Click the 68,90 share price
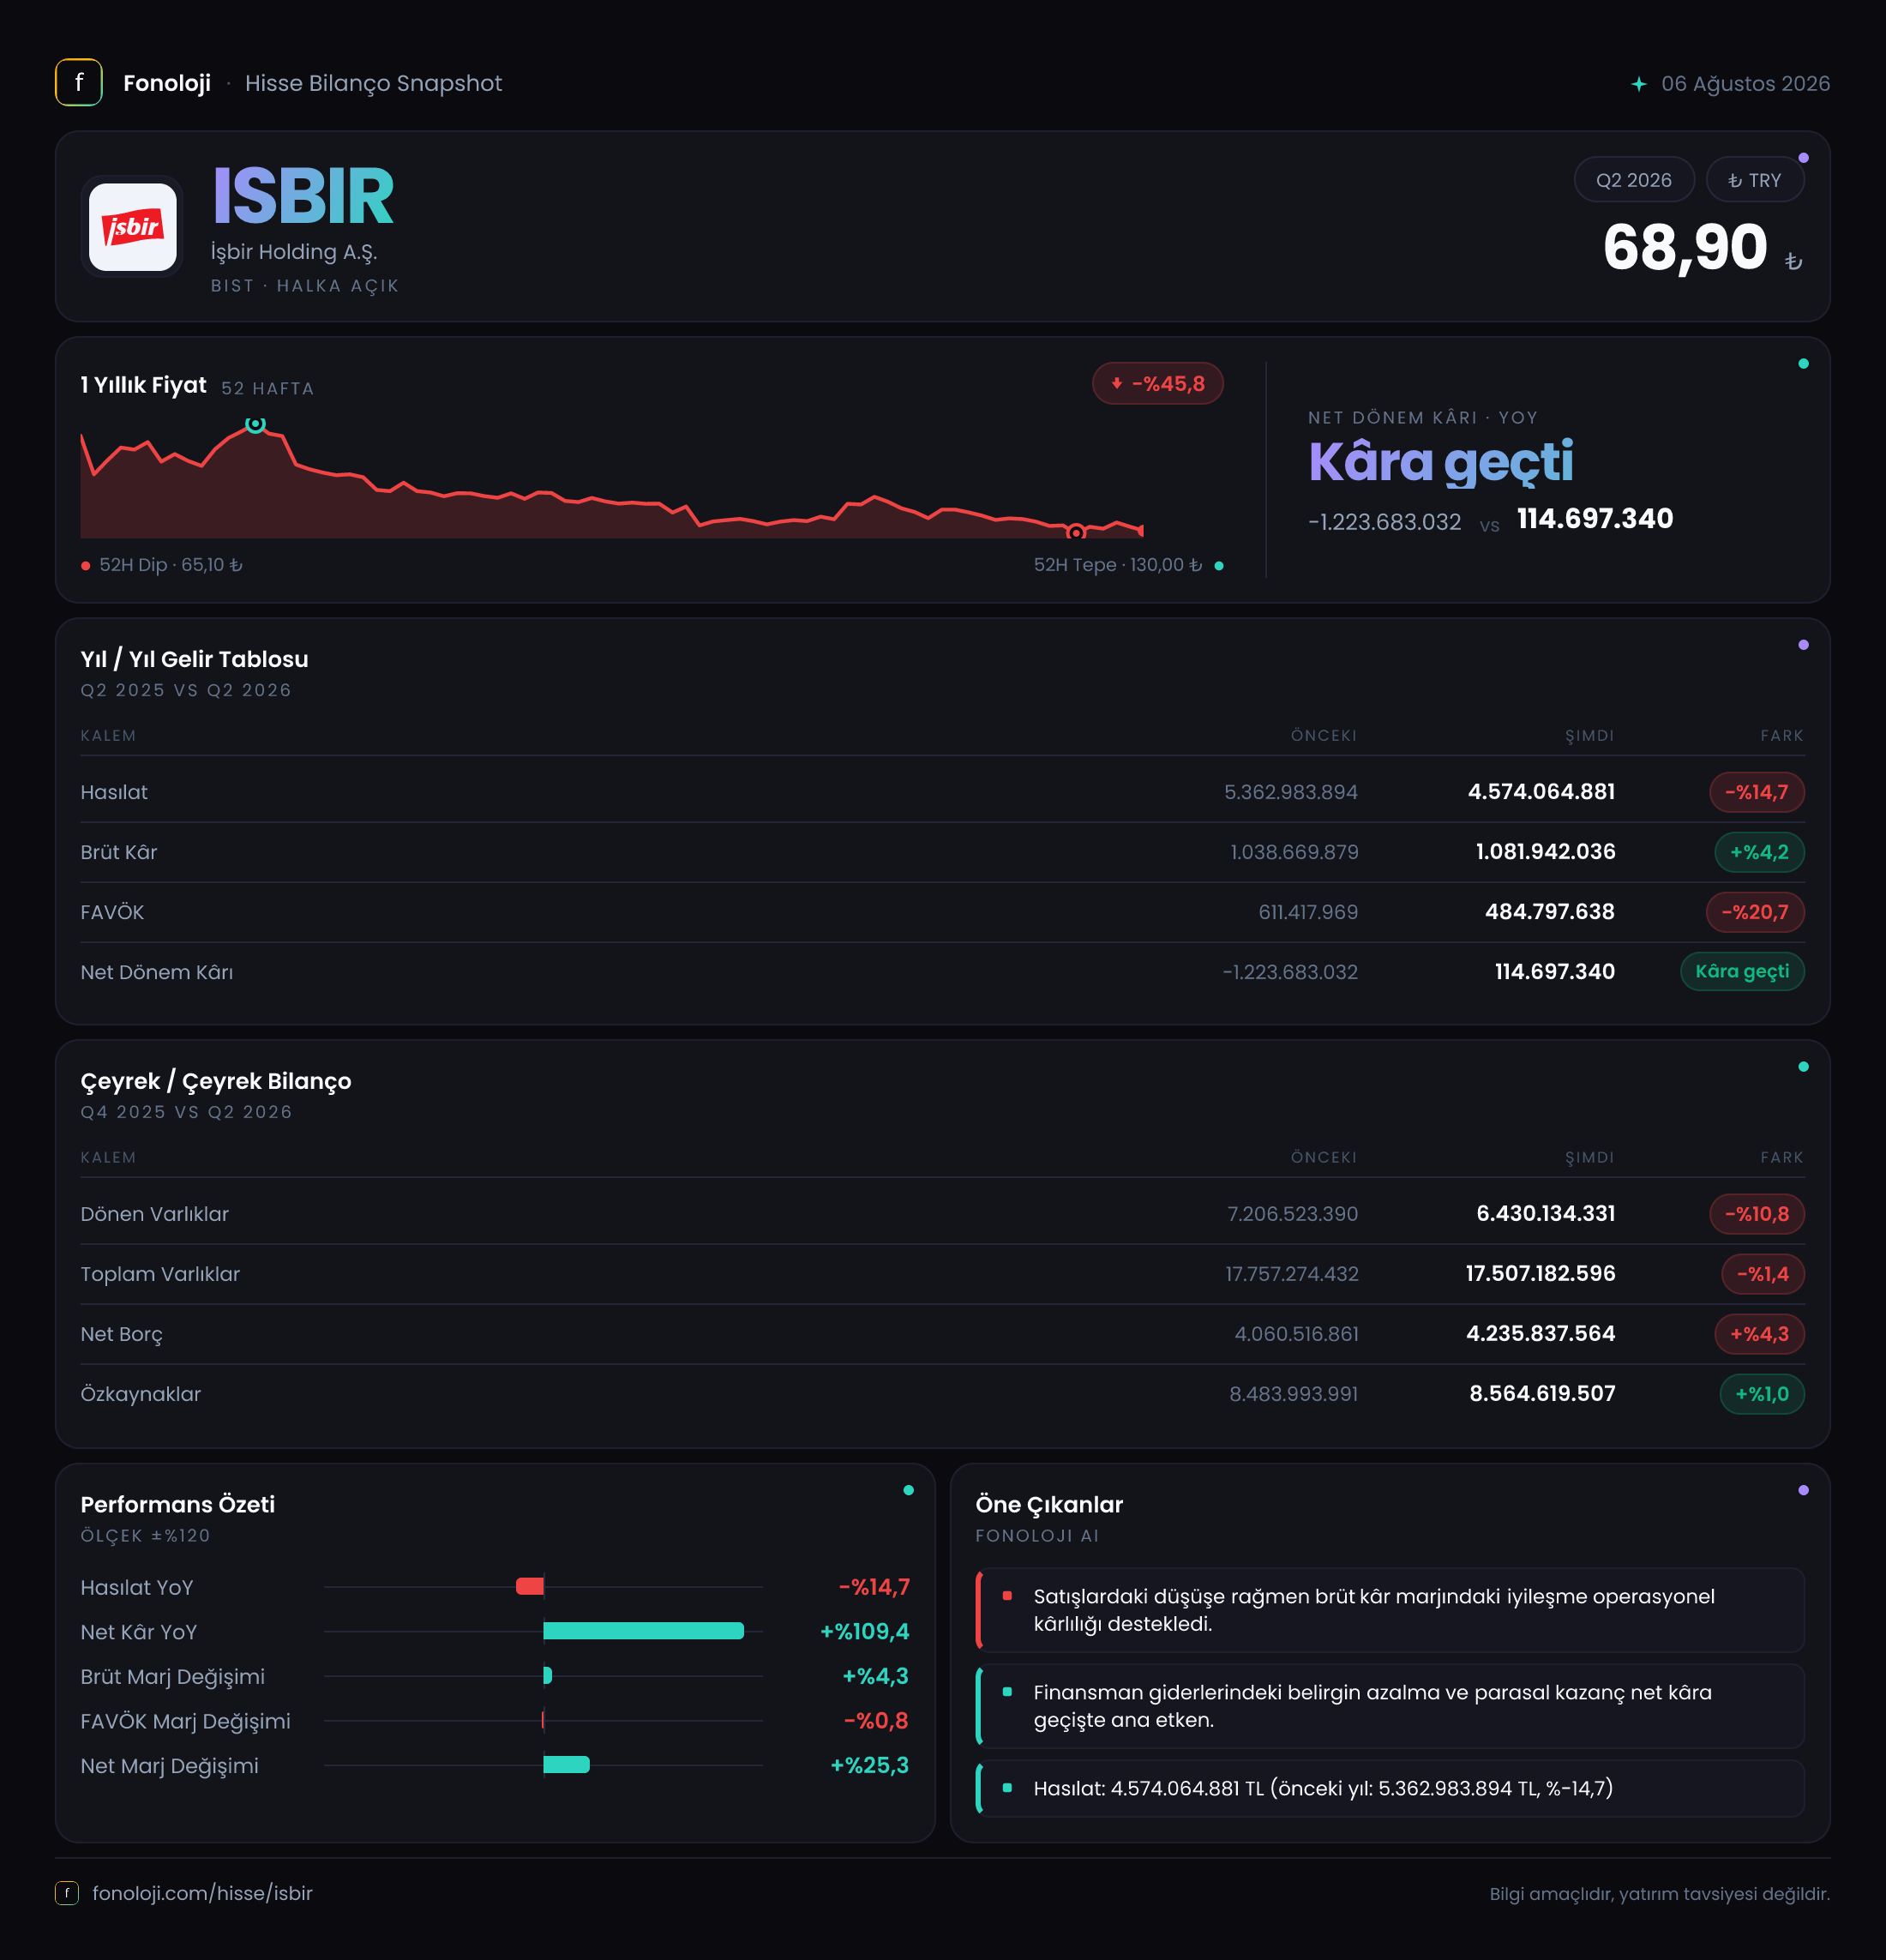The image size is (1886, 1960). point(1685,247)
